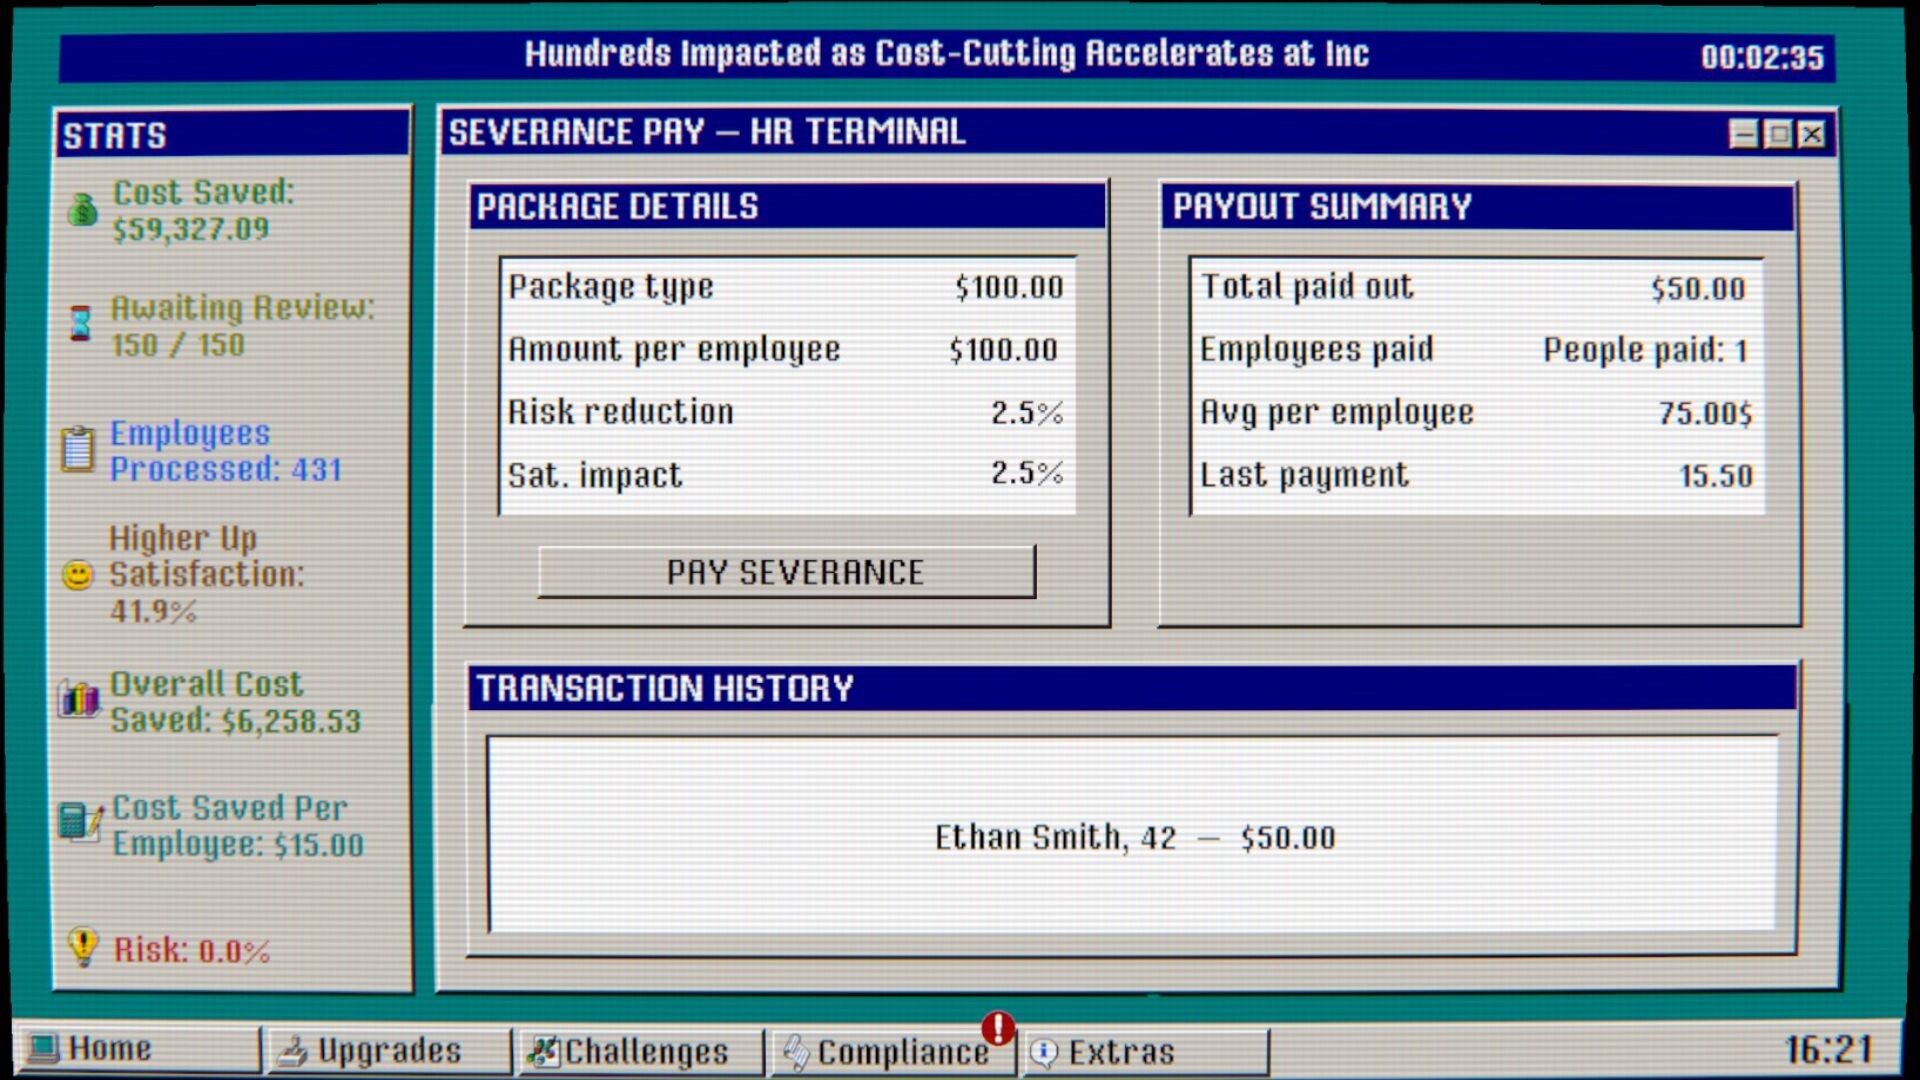
Task: Close the Severance Pay HR Terminal window
Action: [1812, 134]
